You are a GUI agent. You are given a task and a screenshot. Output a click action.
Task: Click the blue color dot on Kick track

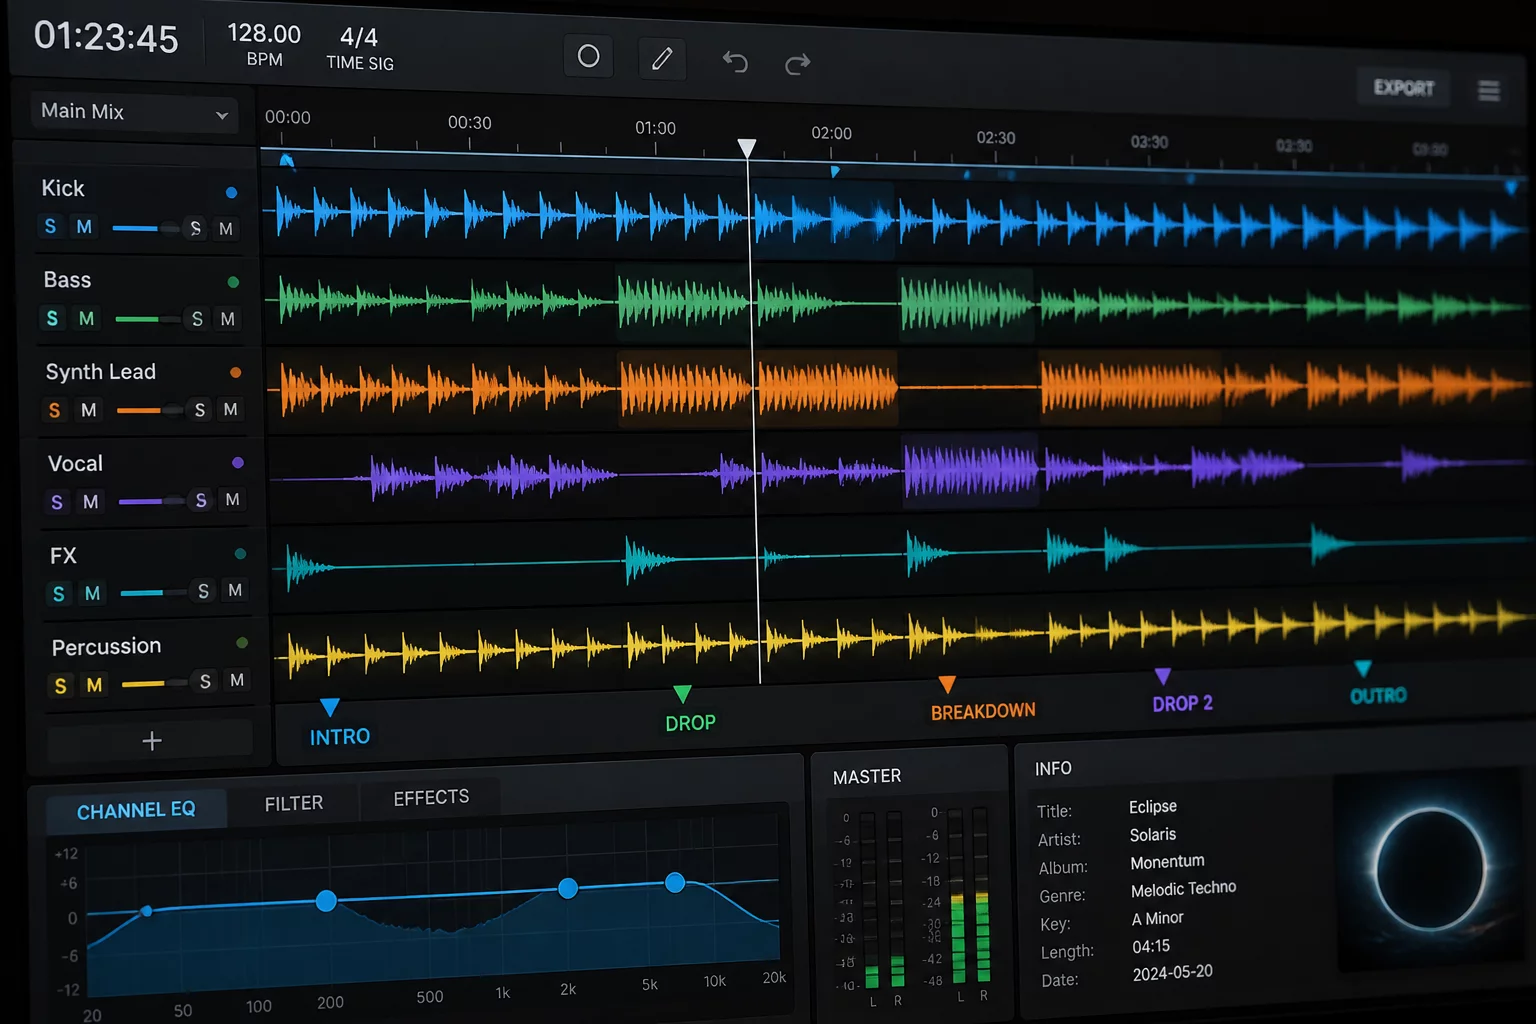point(231,192)
